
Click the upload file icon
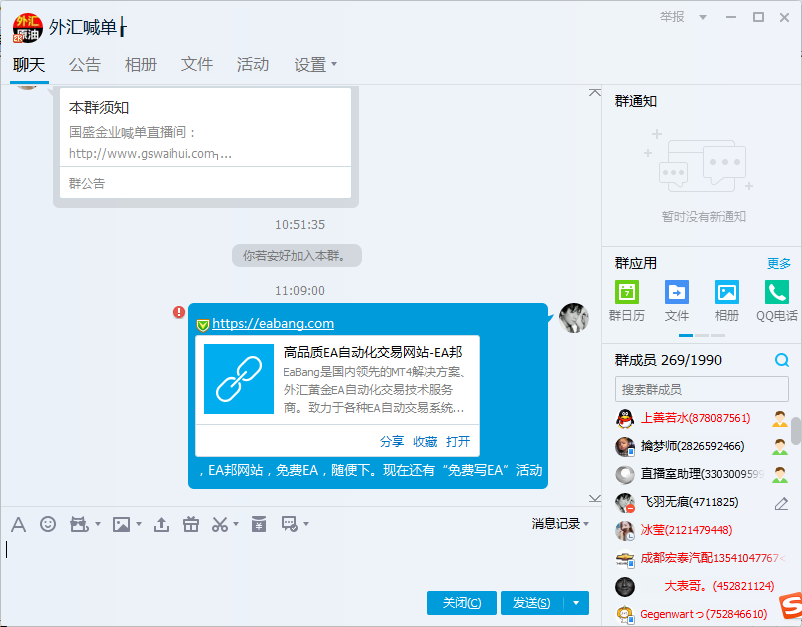pyautogui.click(x=161, y=524)
